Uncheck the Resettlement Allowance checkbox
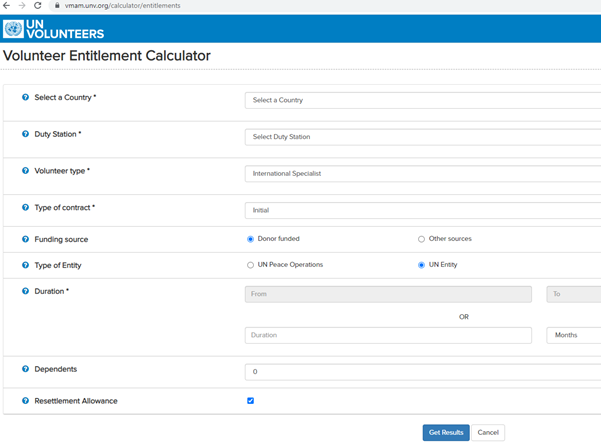 250,401
